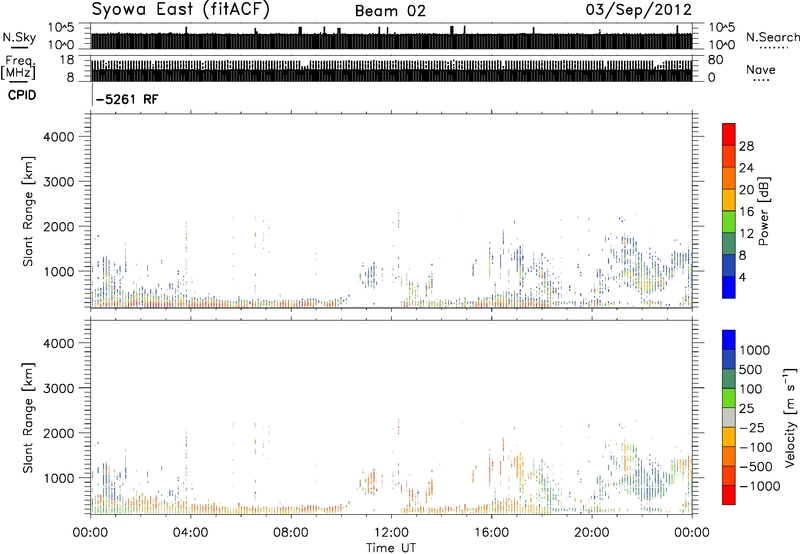Select the 'Velocity [m s-1]' colorbar title
This screenshot has width=800, height=554.
coord(790,418)
